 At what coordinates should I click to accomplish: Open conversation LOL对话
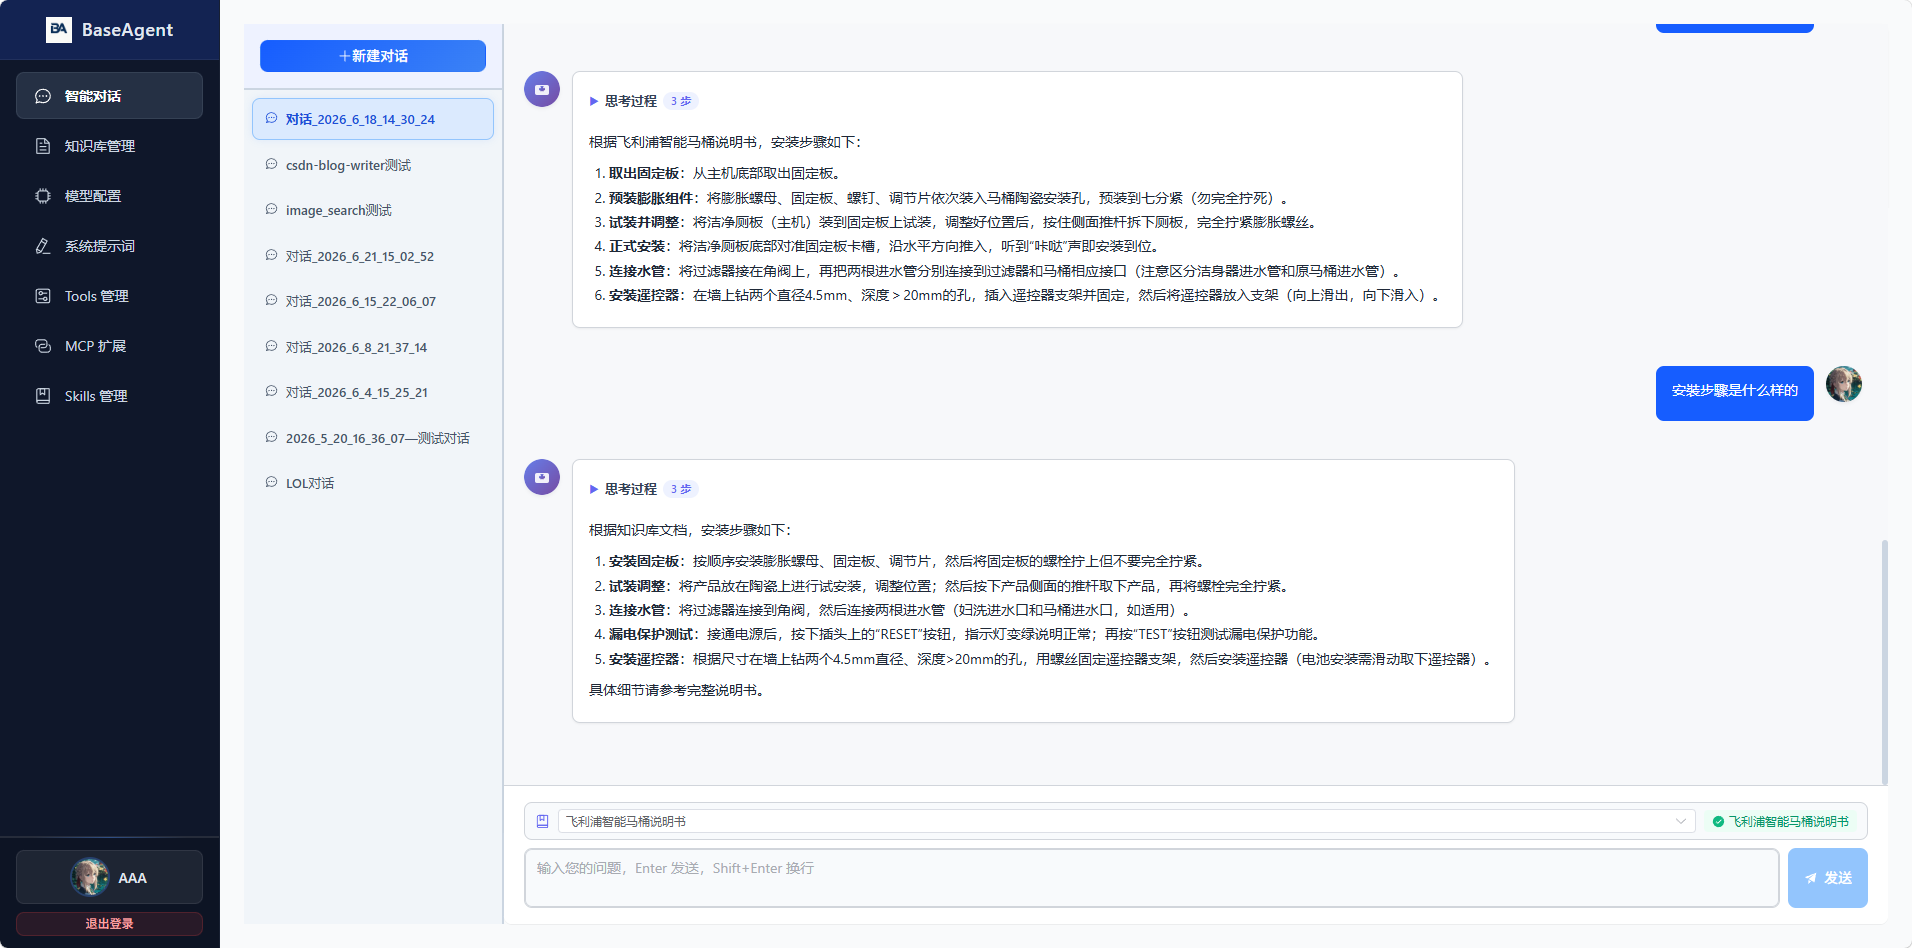(x=373, y=483)
